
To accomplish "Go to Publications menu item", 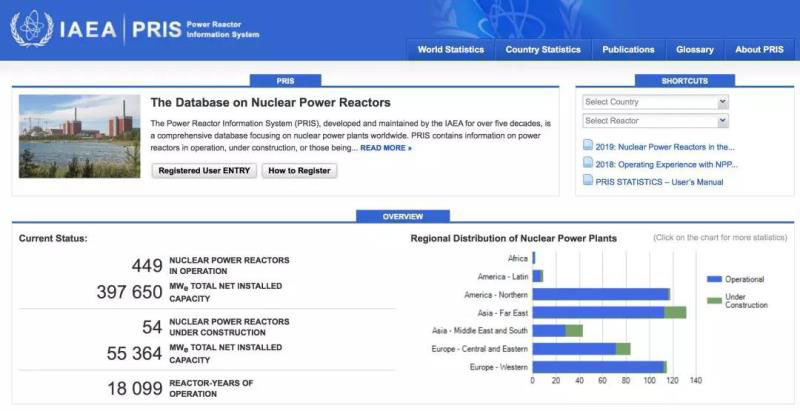I will (x=628, y=49).
